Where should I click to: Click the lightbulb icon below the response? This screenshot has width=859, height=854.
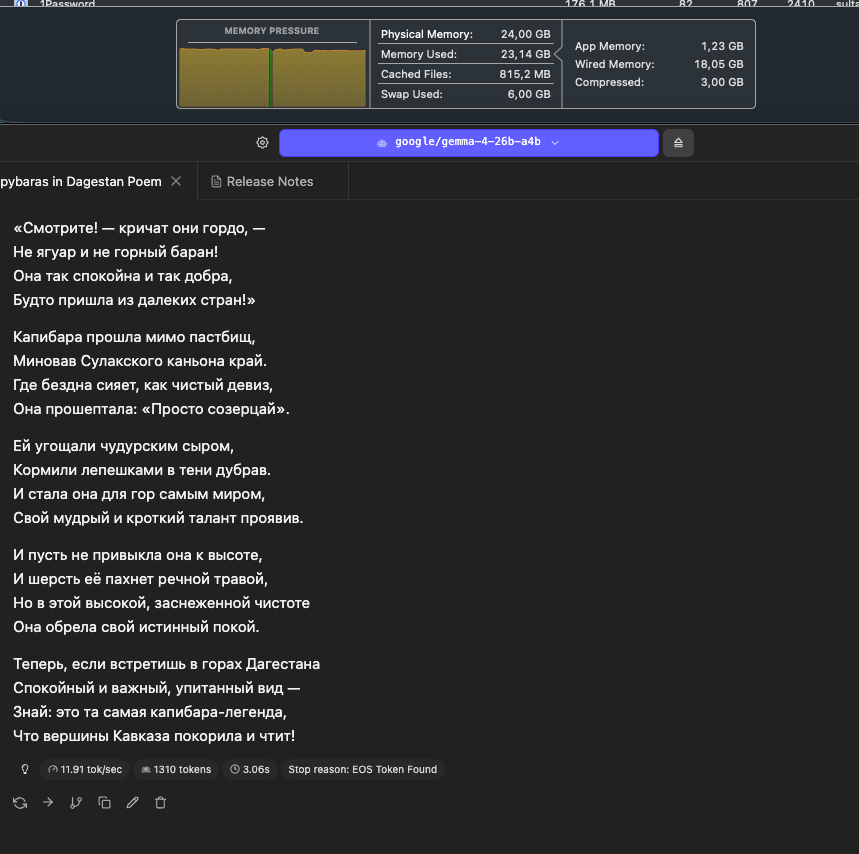pyautogui.click(x=25, y=769)
